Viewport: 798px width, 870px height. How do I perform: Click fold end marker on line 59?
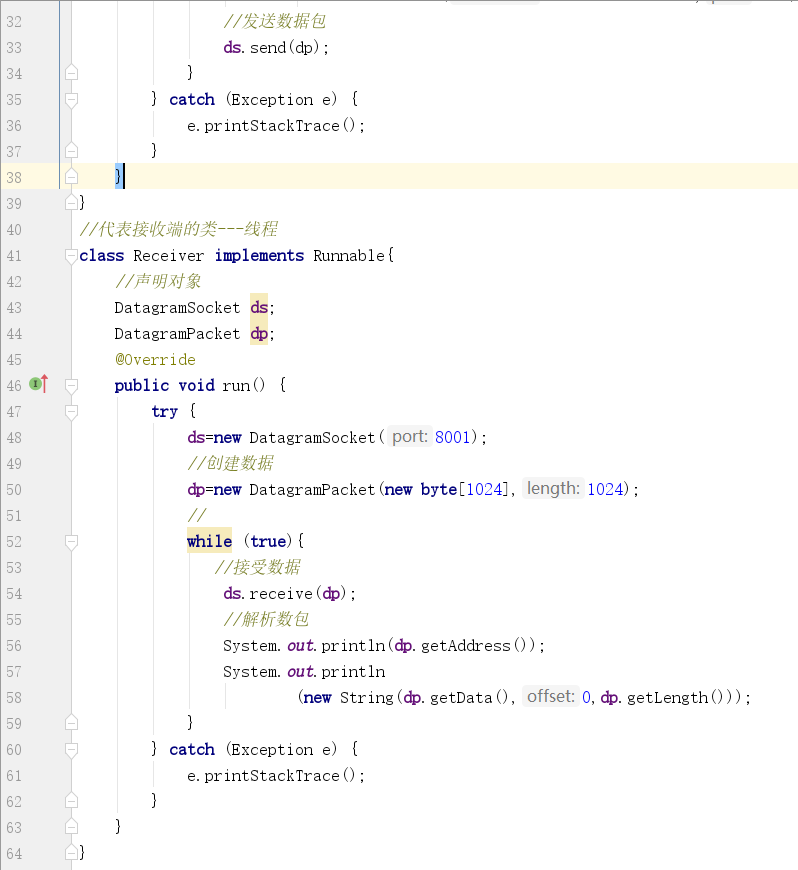click(x=71, y=722)
